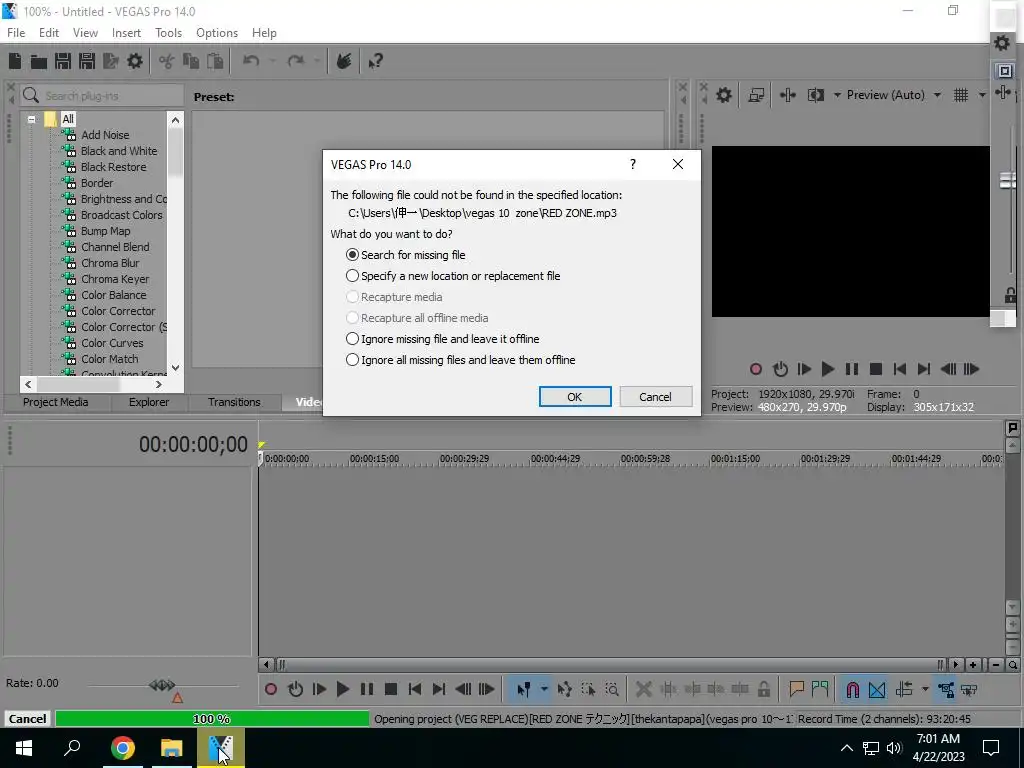Image resolution: width=1024 pixels, height=768 pixels.
Task: Toggle preview on external monitor icon
Action: tap(756, 95)
